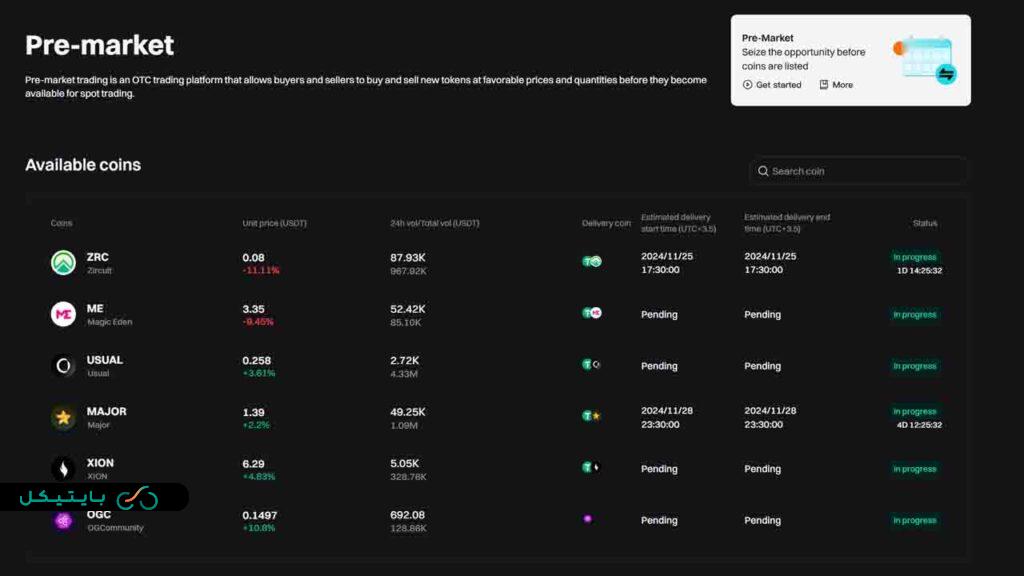Click the delivery coin icon for ZRC
This screenshot has height=576, width=1024.
pyautogui.click(x=592, y=262)
